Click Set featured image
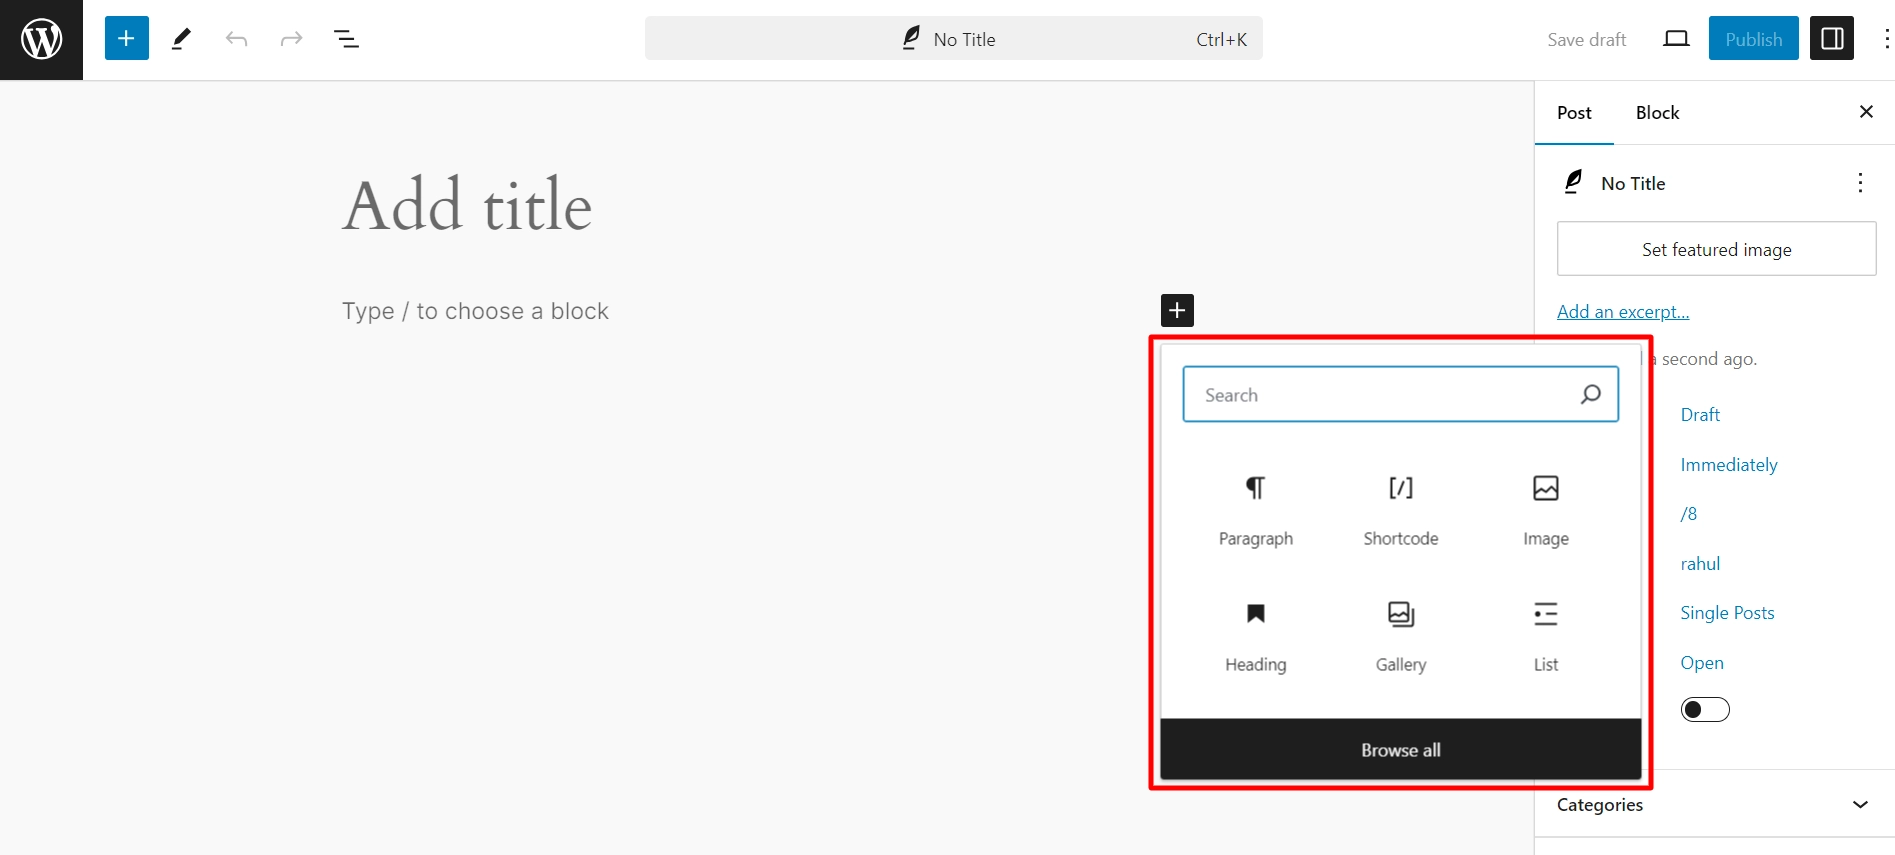This screenshot has width=1895, height=855. pyautogui.click(x=1716, y=249)
